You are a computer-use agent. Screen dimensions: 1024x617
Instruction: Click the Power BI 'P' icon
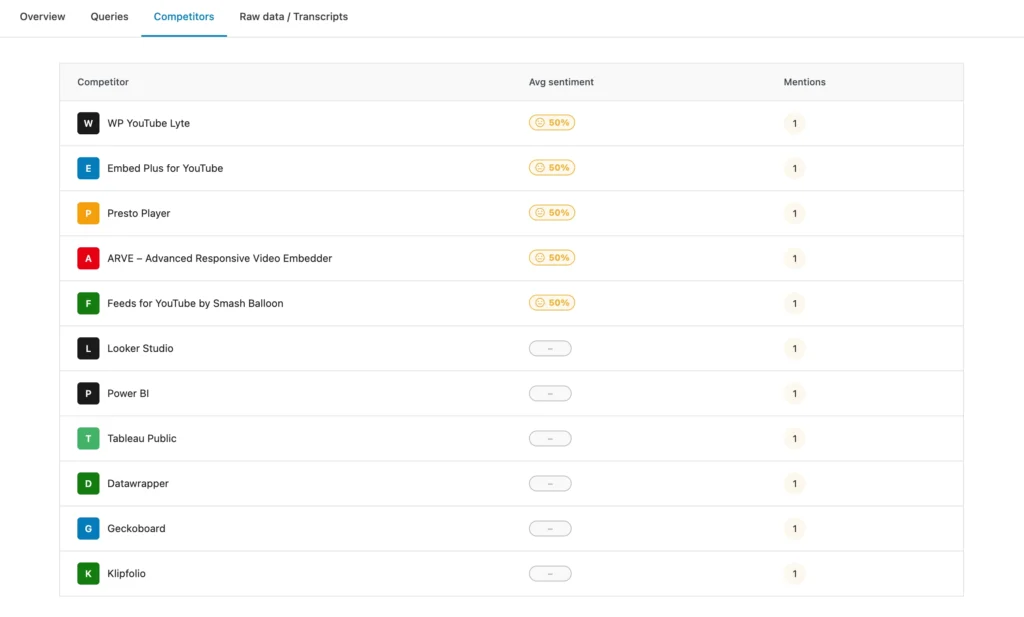[x=88, y=394]
